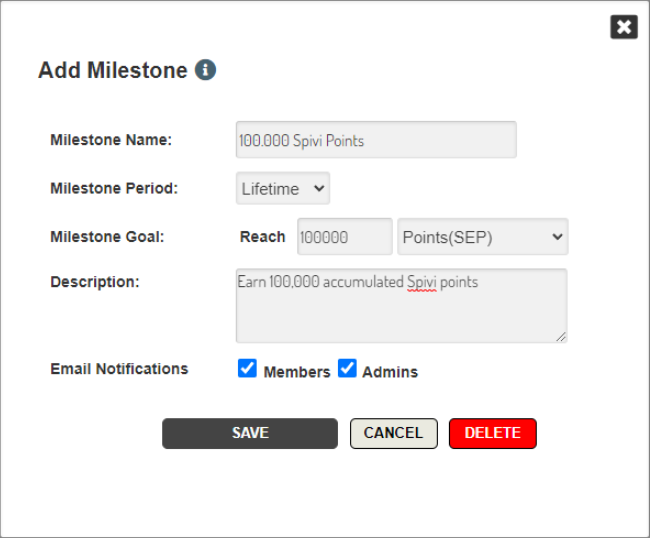Click the Milestone Name label
The width and height of the screenshot is (650, 538).
111,140
